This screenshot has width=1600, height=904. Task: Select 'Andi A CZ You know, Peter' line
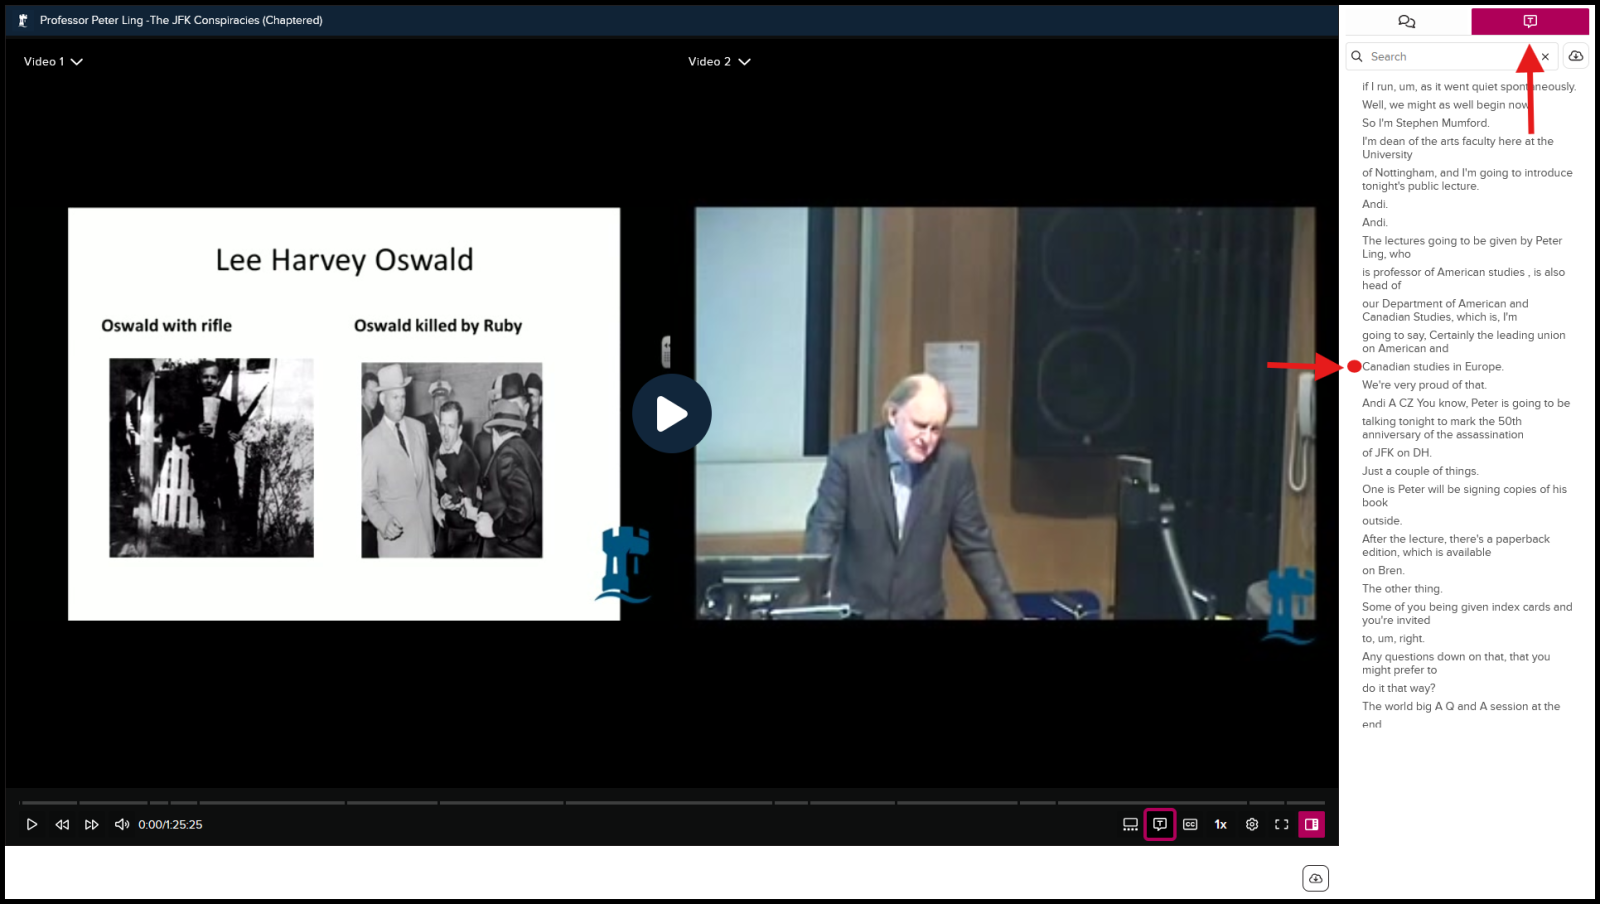point(1466,403)
